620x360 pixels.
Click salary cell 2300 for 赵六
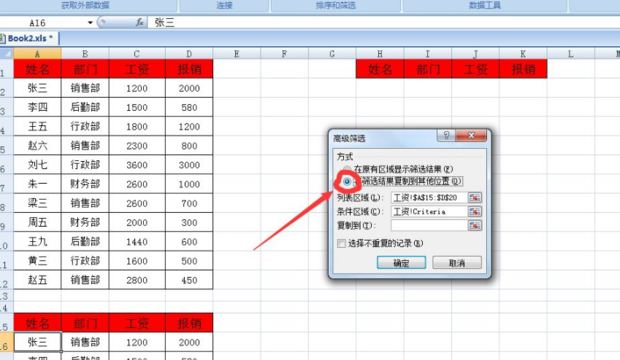(x=137, y=146)
